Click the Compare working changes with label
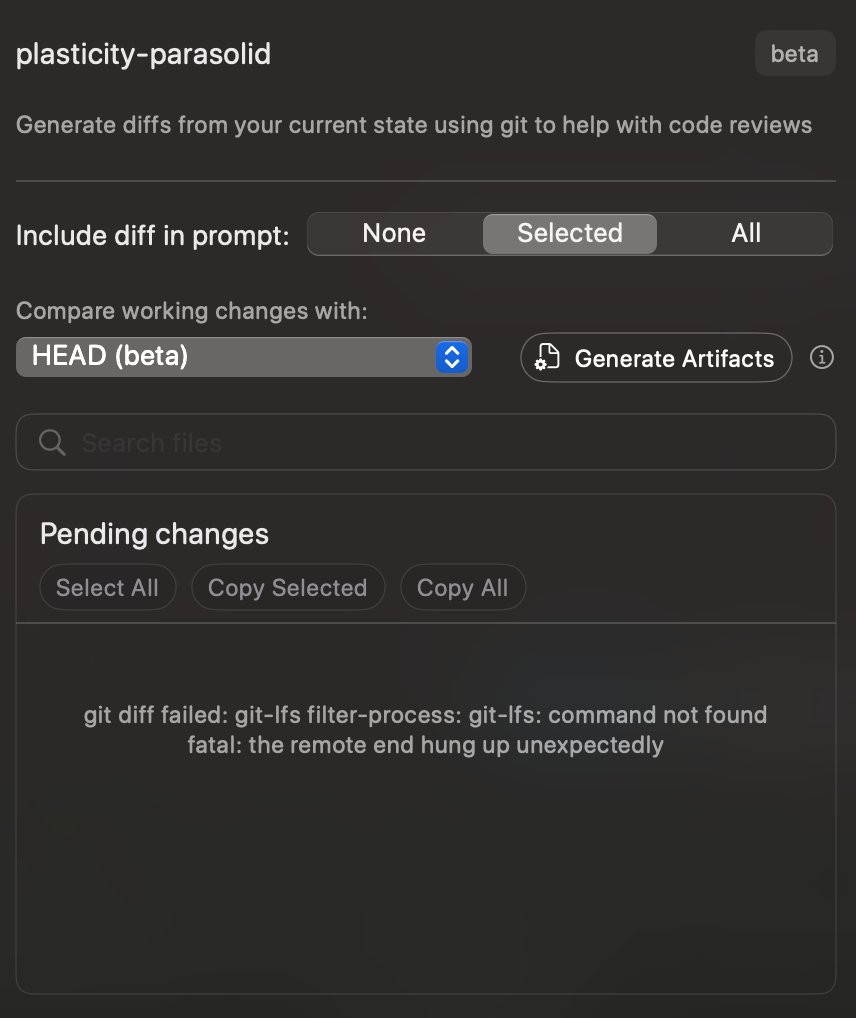This screenshot has width=856, height=1018. (192, 311)
